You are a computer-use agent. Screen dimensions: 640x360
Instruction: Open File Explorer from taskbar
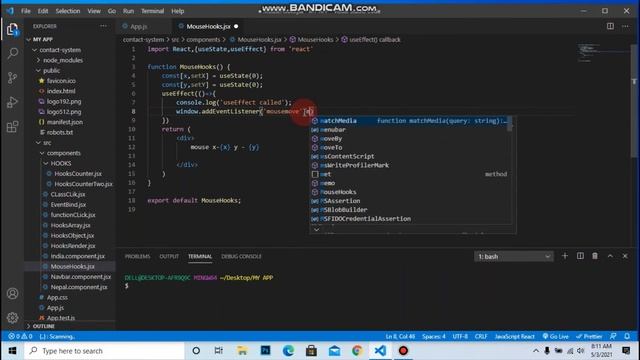click(242, 351)
